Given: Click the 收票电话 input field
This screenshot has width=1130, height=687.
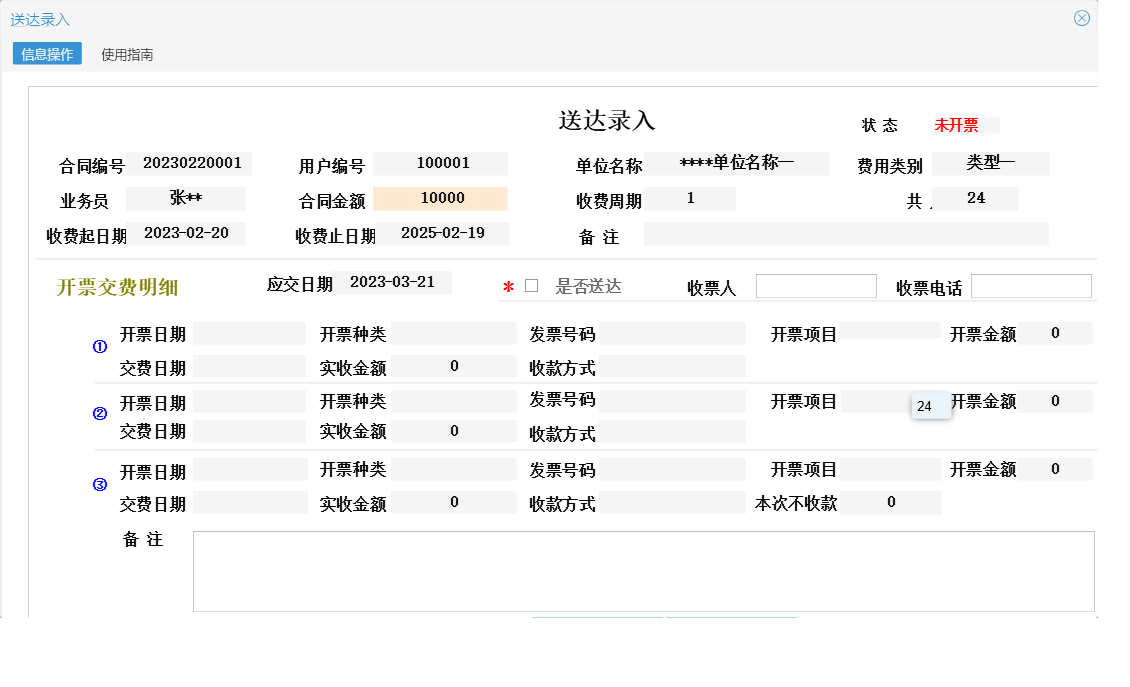Looking at the screenshot, I should tap(1031, 285).
